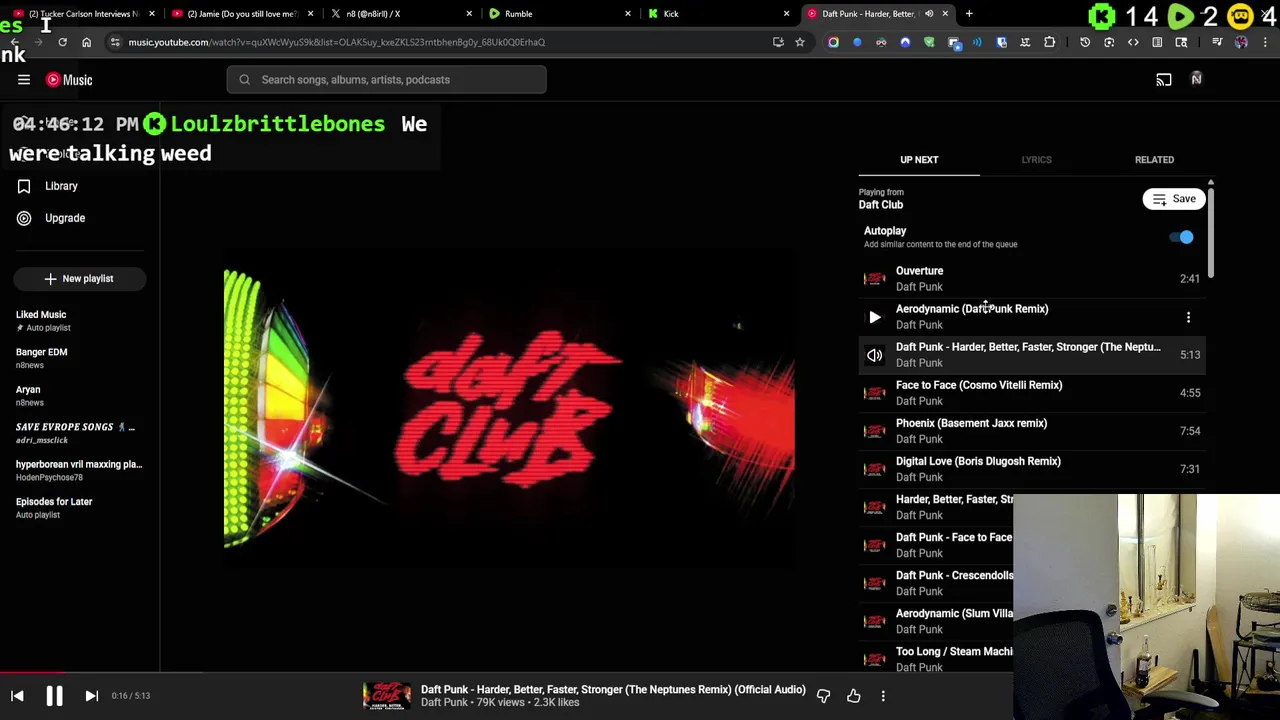Save the queue as a playlist
Image resolution: width=1280 pixels, height=720 pixels.
coord(1173,199)
